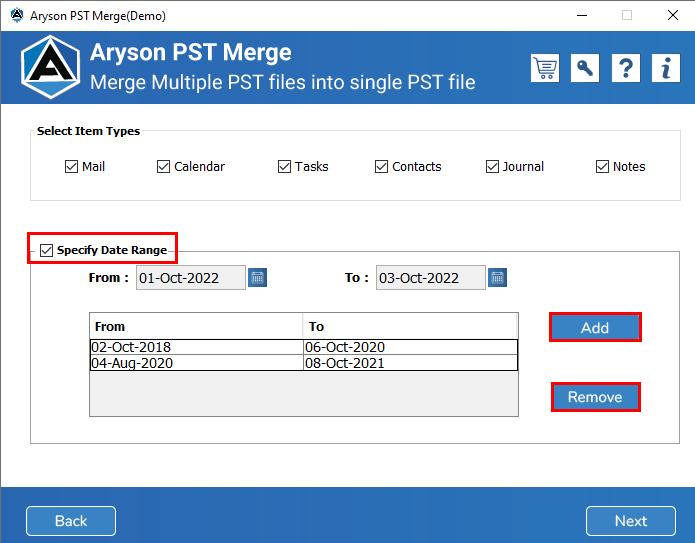Toggle the Contacts checkbox
The width and height of the screenshot is (695, 543).
[381, 167]
